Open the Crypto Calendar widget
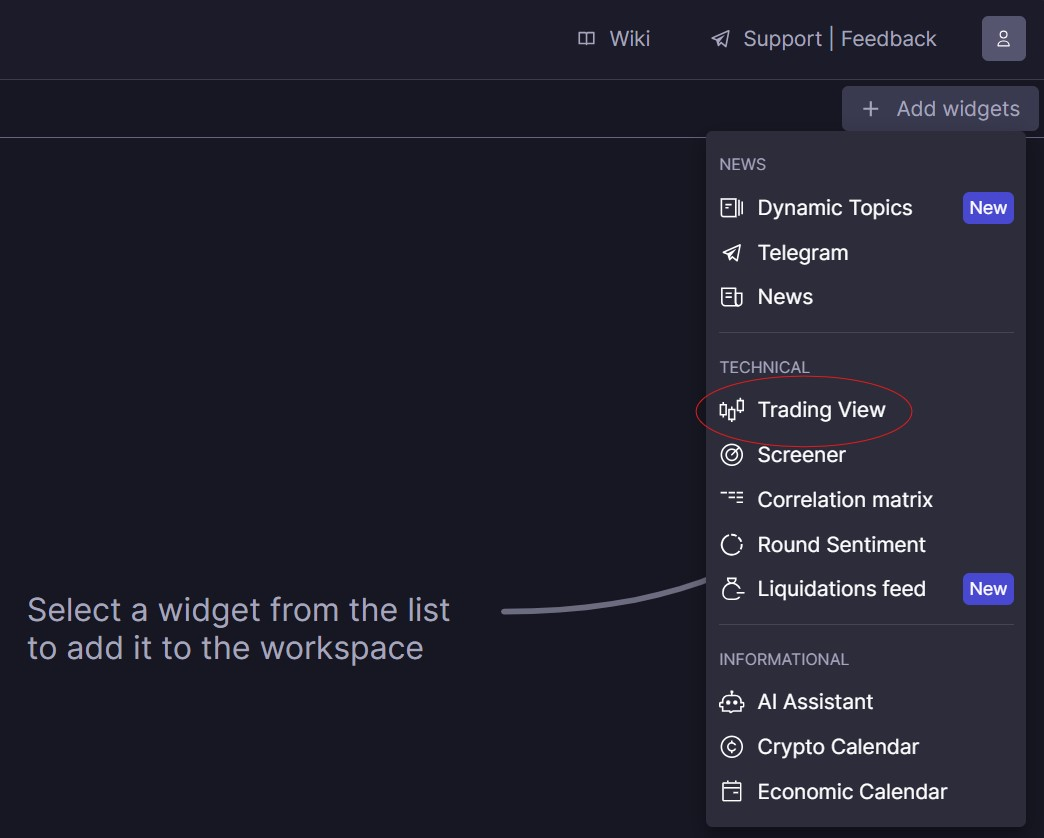The width and height of the screenshot is (1044, 838). (837, 747)
